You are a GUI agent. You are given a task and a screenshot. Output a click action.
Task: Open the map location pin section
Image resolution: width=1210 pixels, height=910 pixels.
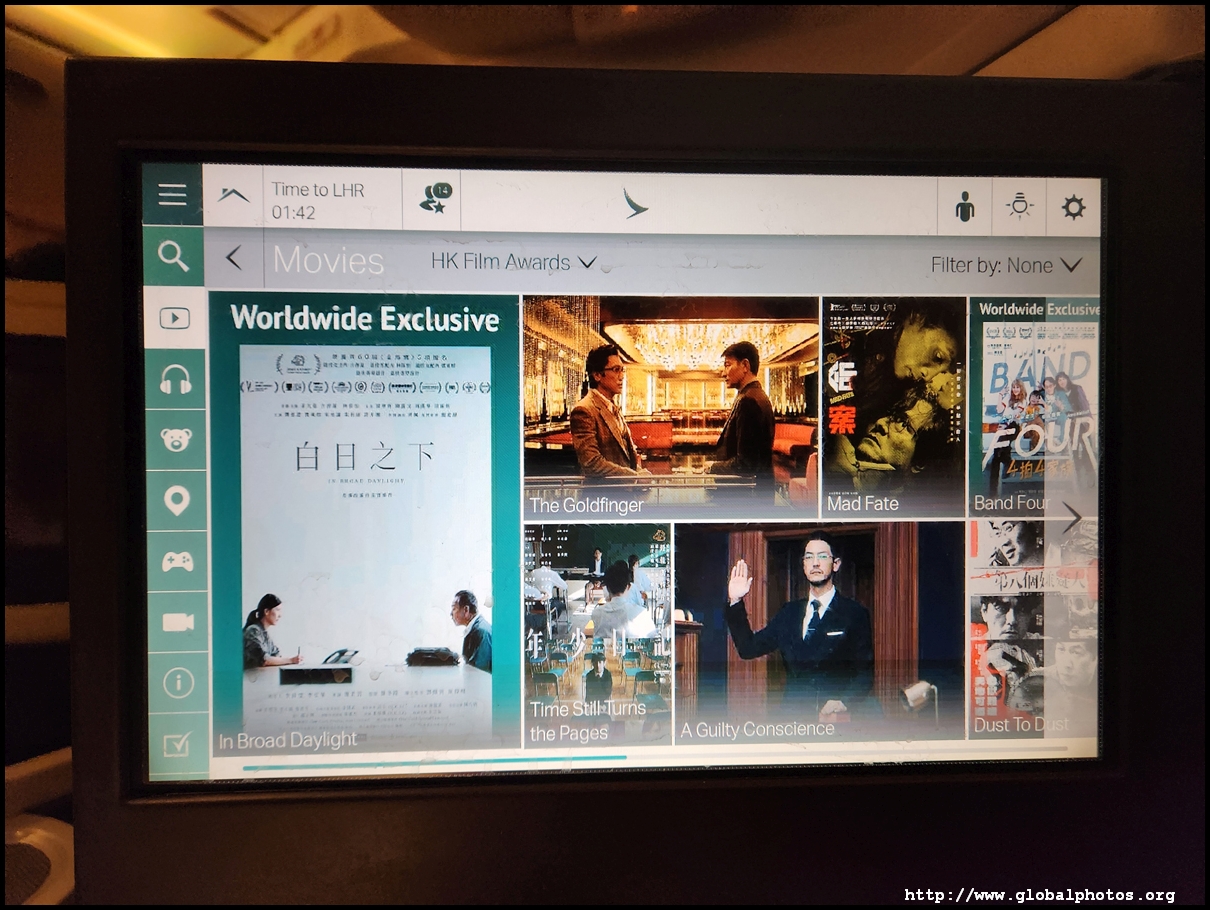[177, 500]
